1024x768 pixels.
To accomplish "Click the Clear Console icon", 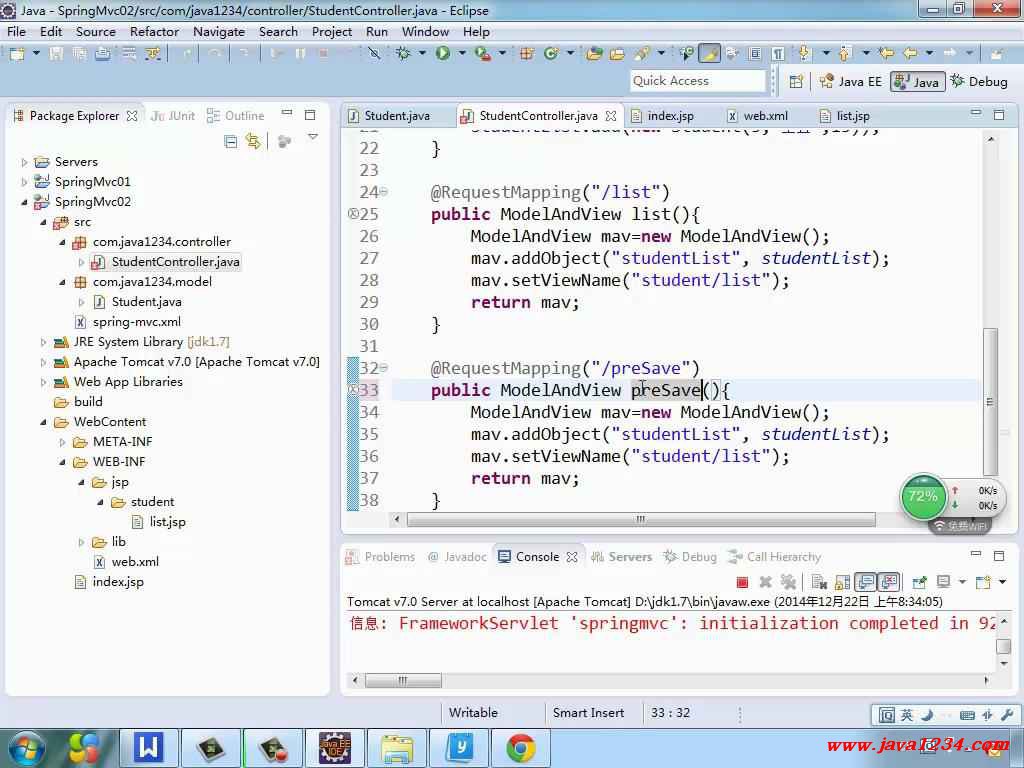I will (x=819, y=582).
